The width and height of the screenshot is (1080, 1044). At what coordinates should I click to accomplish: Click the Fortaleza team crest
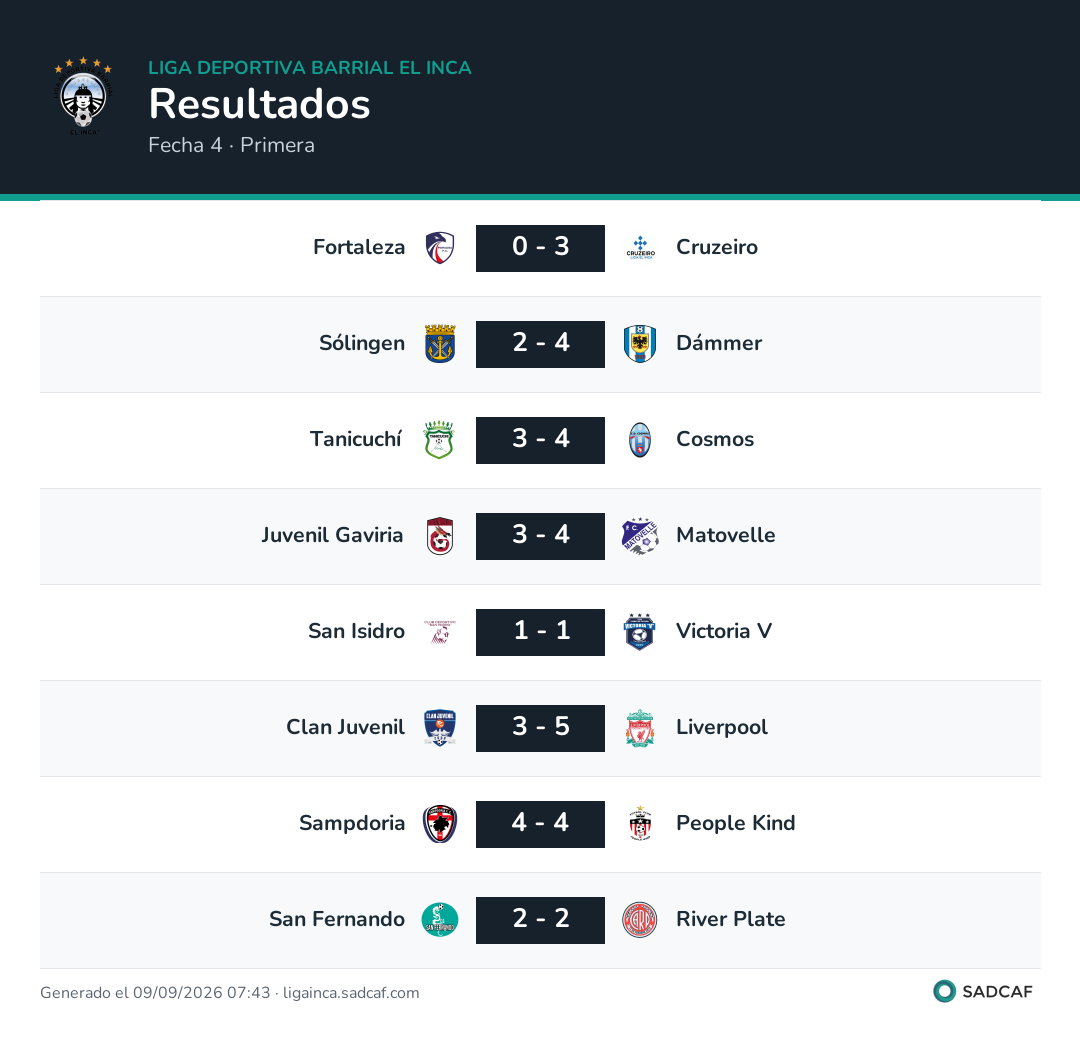coord(439,248)
